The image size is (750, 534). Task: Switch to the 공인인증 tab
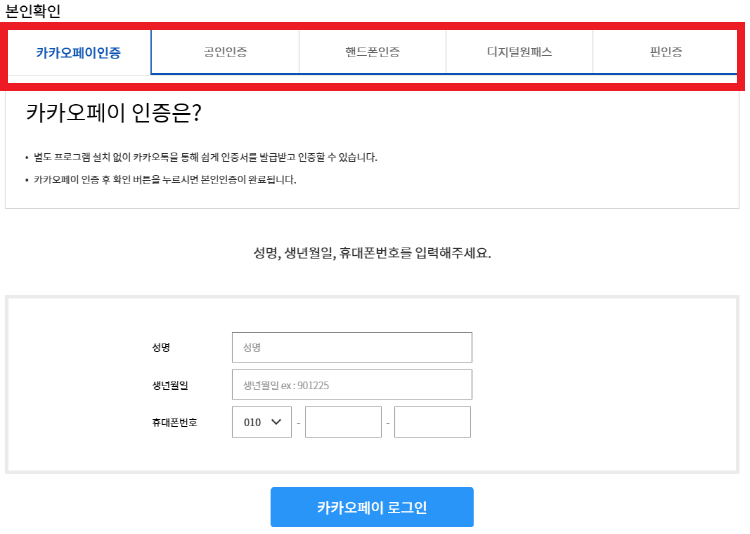click(225, 52)
